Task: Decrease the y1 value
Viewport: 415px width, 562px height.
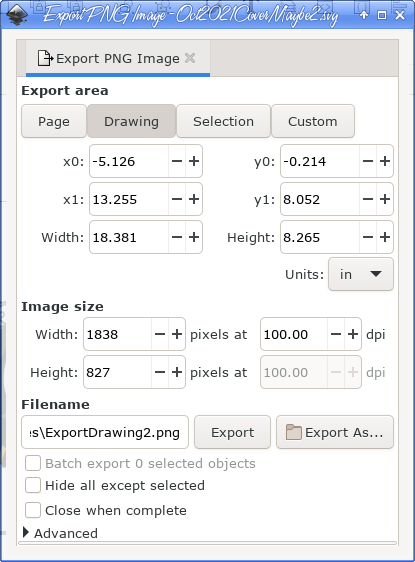Action: (x=368, y=199)
